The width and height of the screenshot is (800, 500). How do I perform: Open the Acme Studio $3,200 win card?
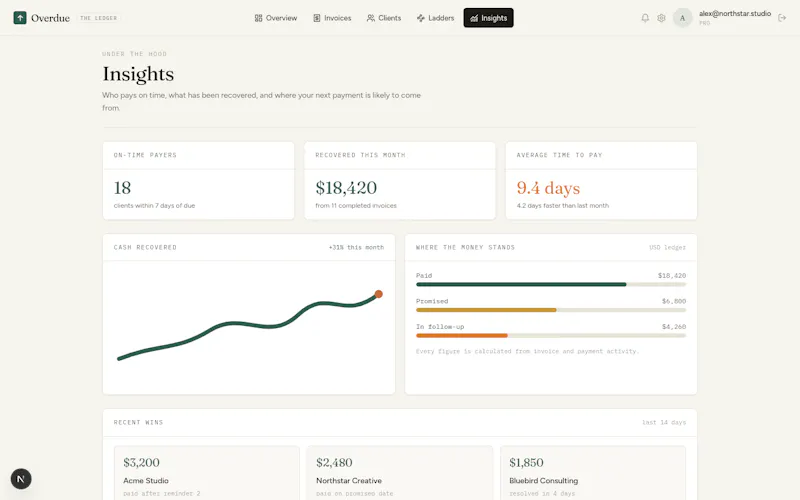click(x=207, y=473)
